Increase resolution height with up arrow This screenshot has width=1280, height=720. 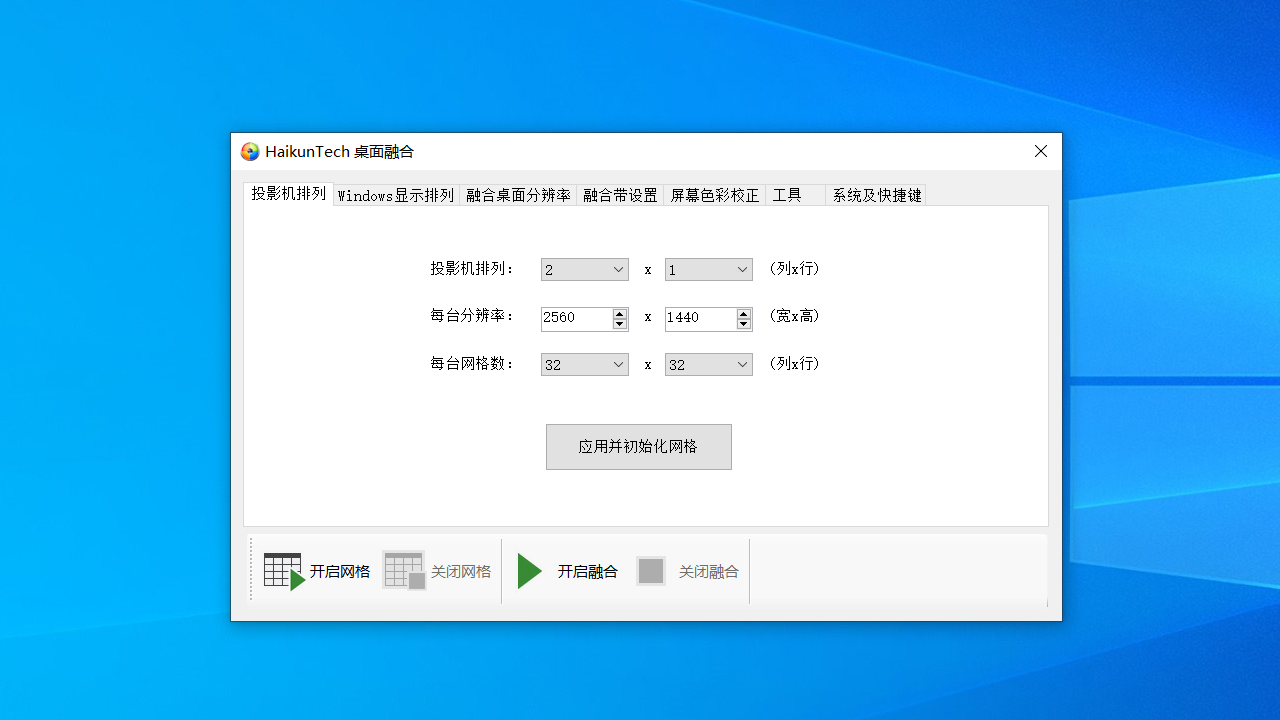744,313
